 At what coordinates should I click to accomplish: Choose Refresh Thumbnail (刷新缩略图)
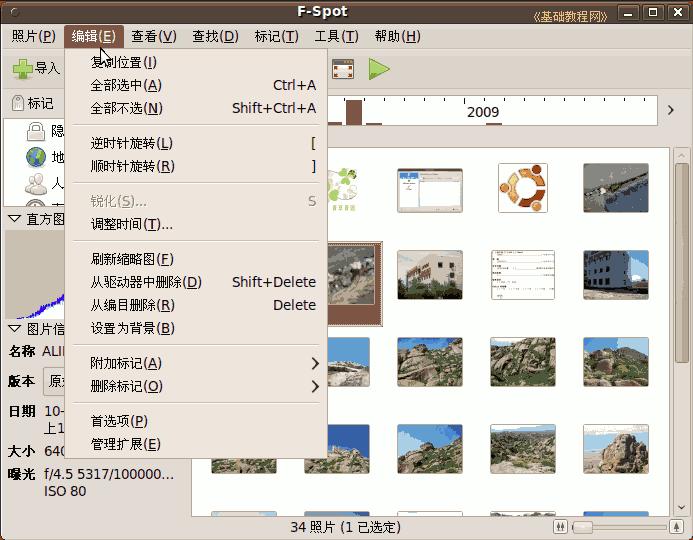click(x=196, y=259)
